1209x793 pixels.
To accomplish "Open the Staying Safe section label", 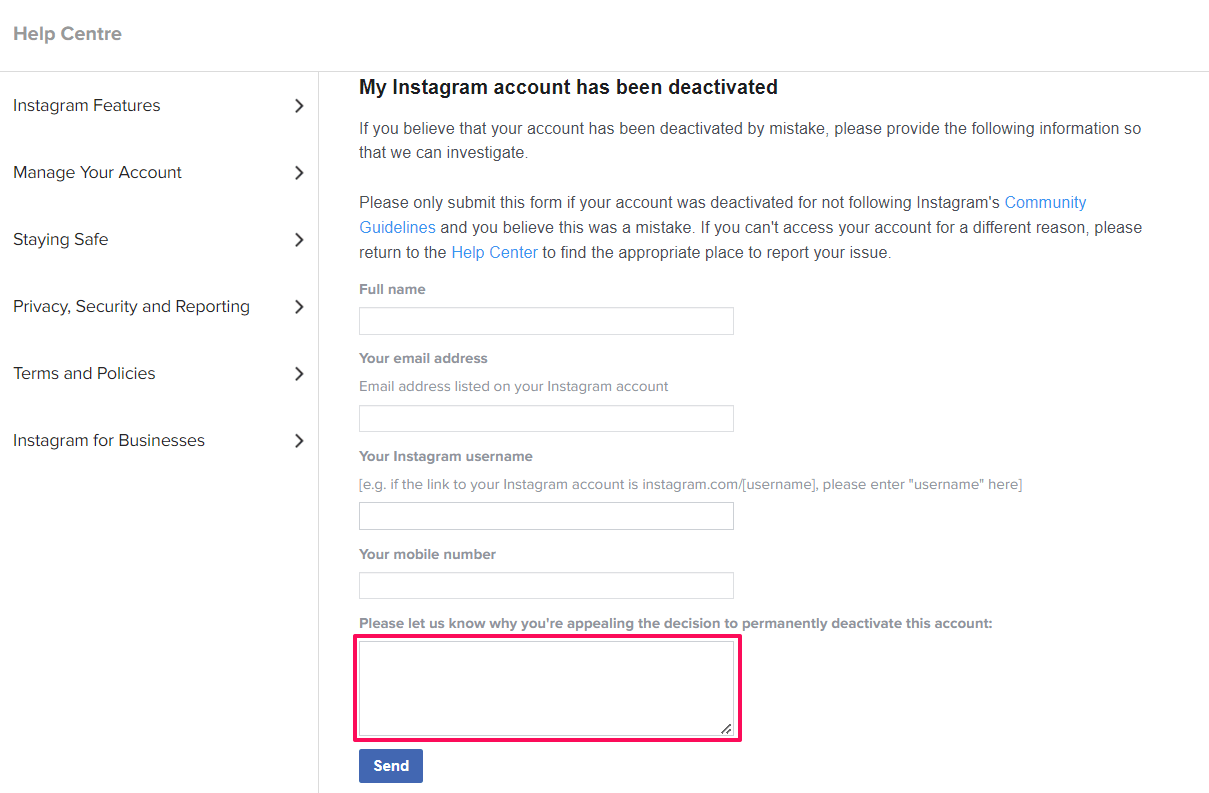I will pyautogui.click(x=60, y=240).
